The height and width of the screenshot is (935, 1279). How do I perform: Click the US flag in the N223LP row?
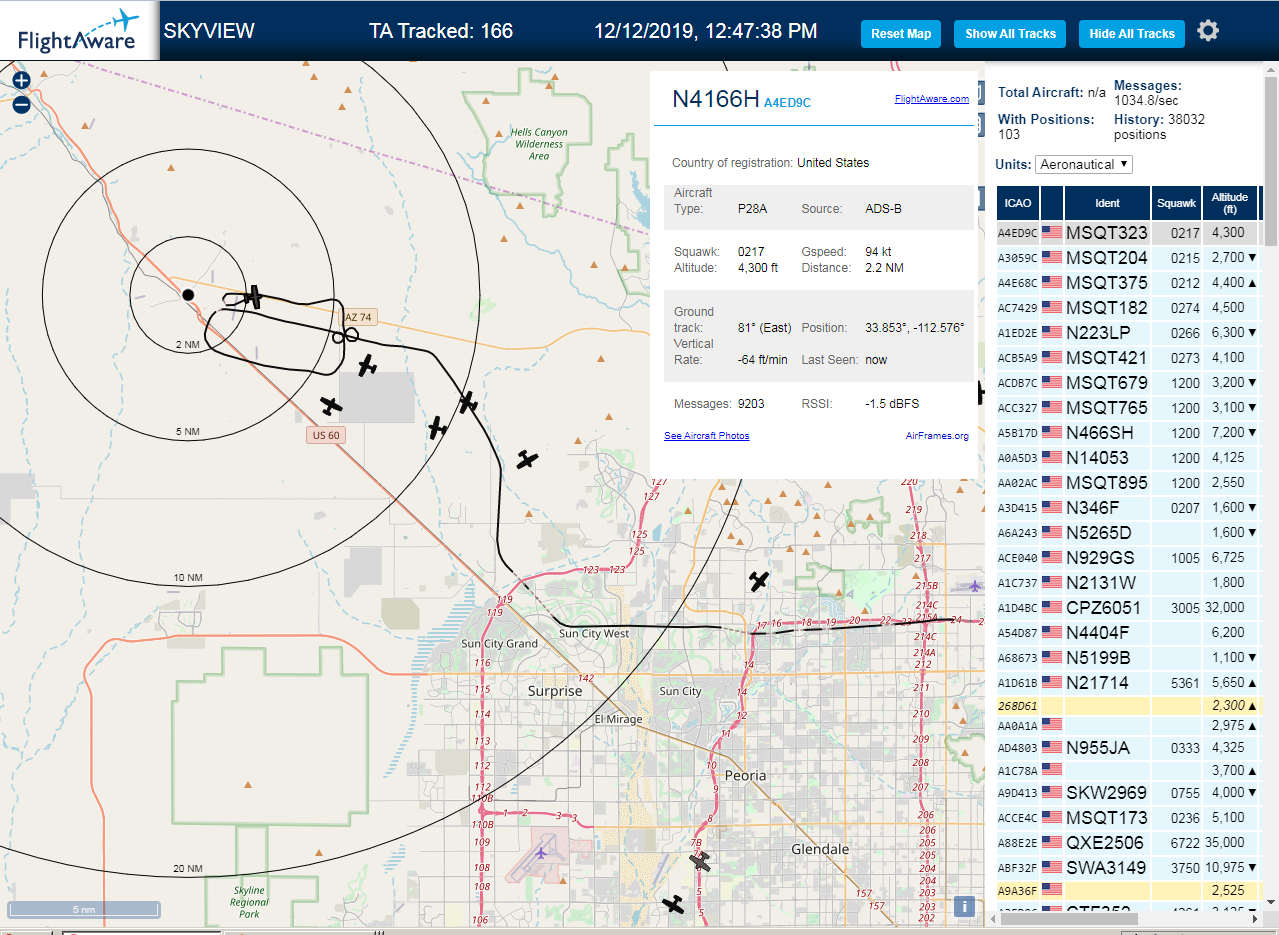[x=1052, y=333]
